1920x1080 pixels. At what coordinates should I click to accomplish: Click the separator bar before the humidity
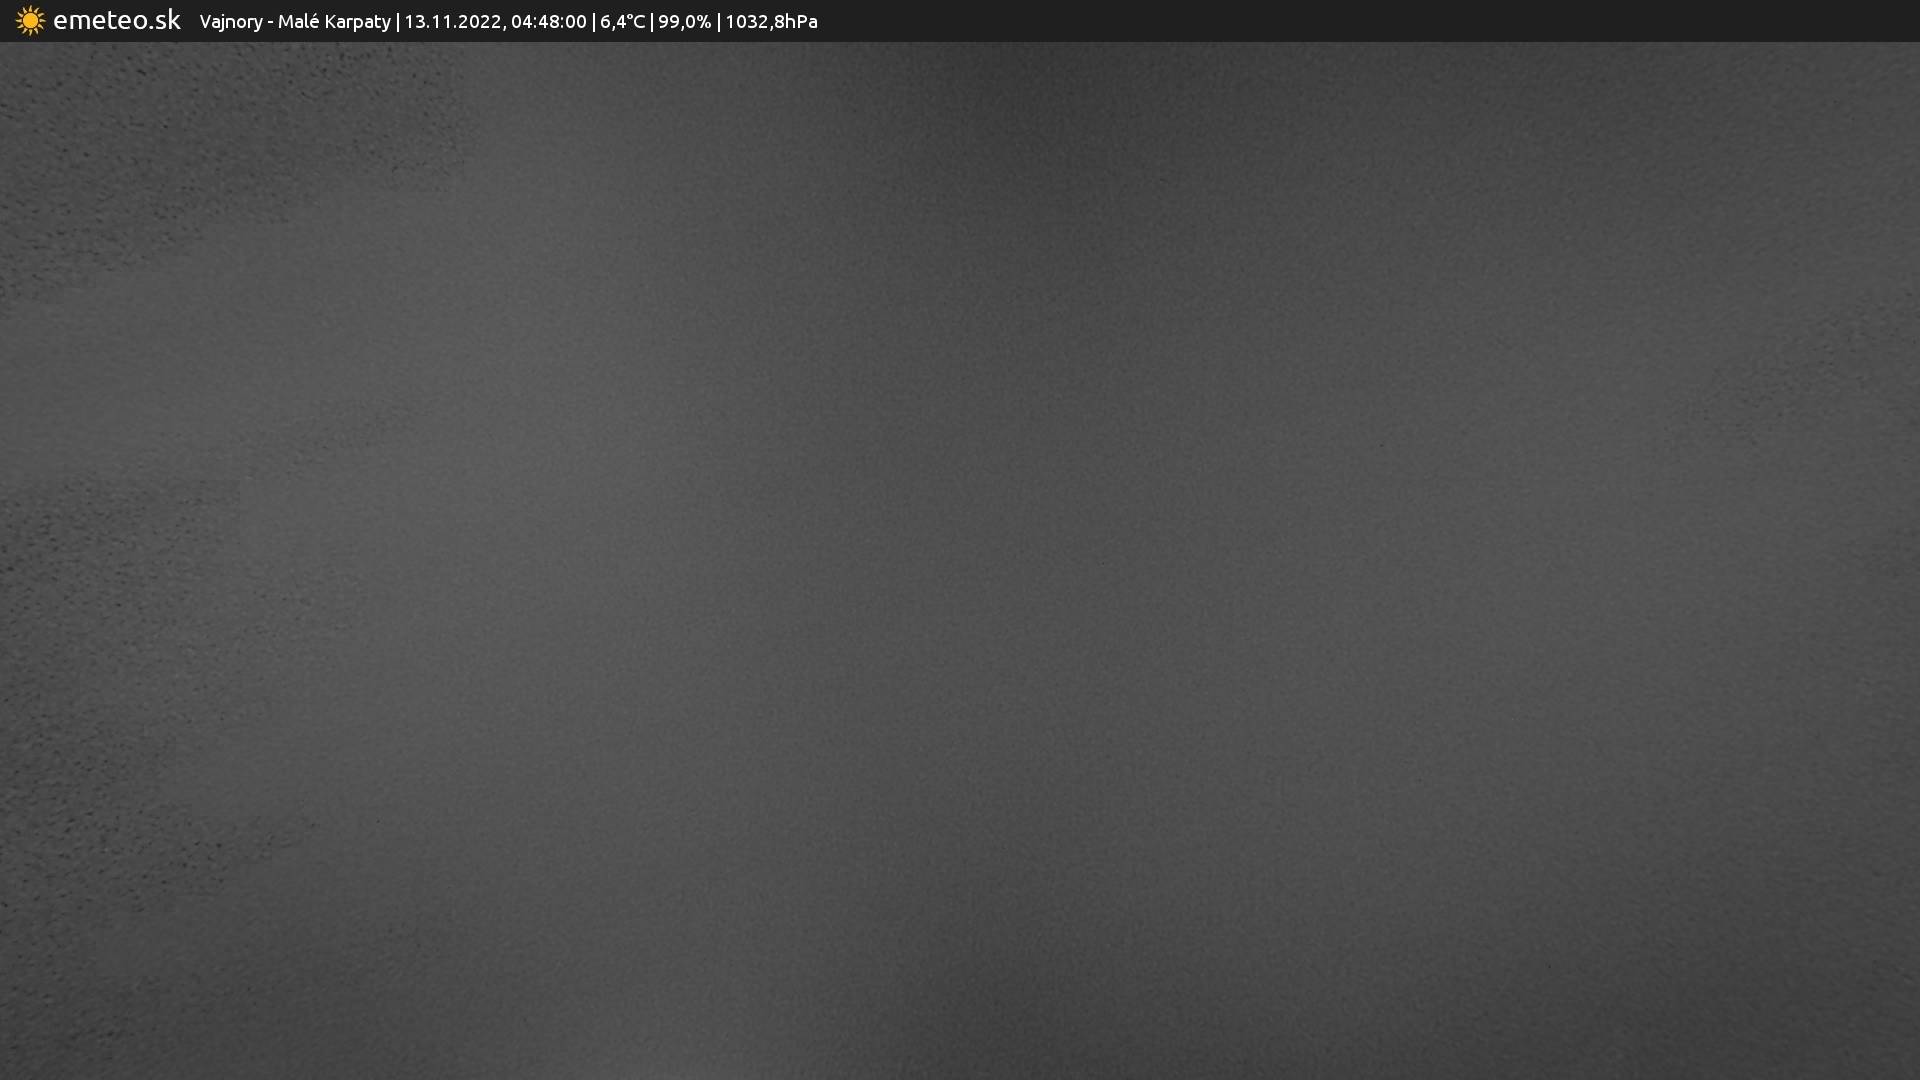[652, 22]
